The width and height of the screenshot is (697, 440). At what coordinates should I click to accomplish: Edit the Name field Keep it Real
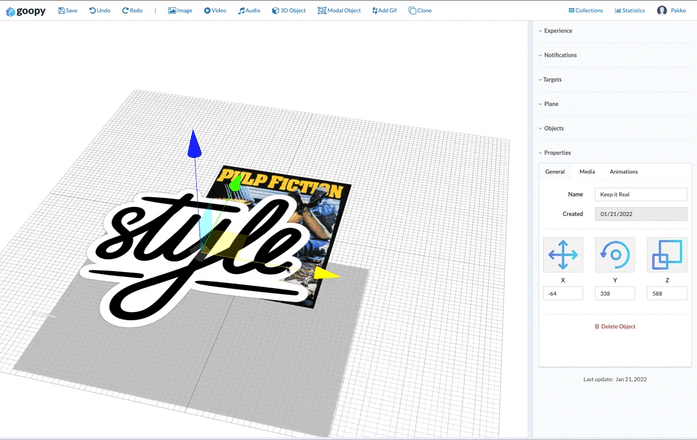point(641,194)
